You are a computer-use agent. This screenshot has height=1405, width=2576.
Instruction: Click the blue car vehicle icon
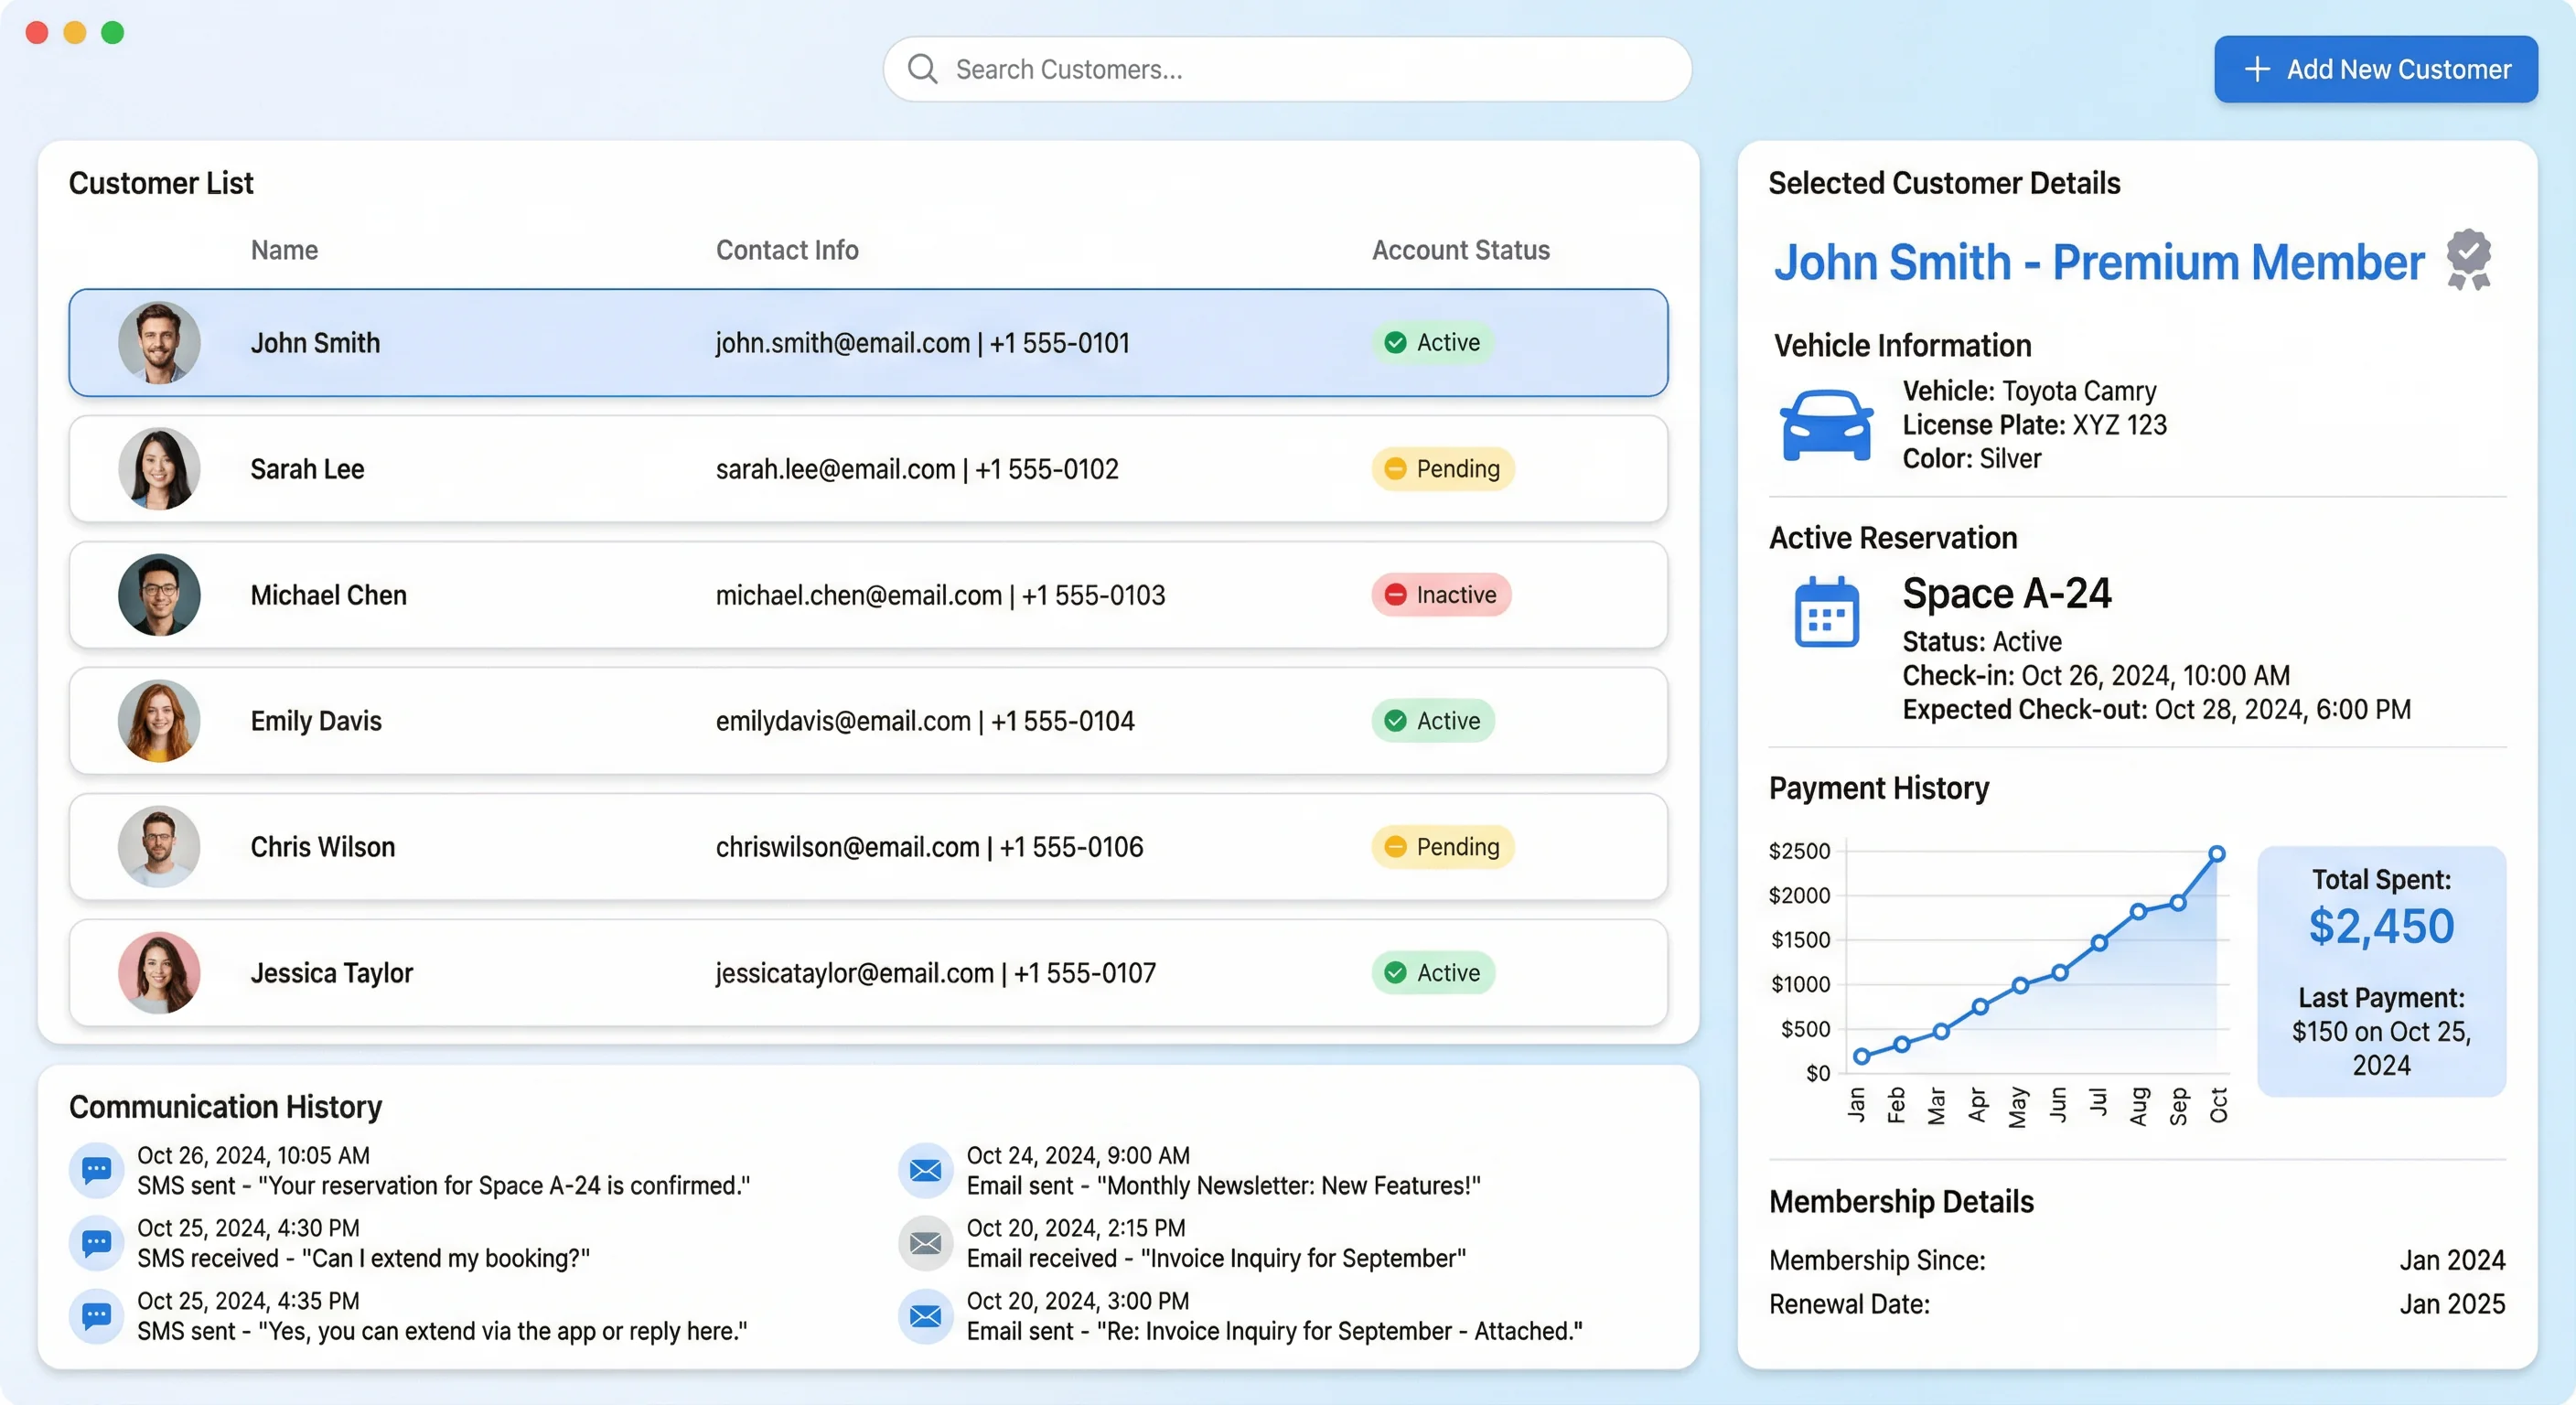click(x=1826, y=425)
